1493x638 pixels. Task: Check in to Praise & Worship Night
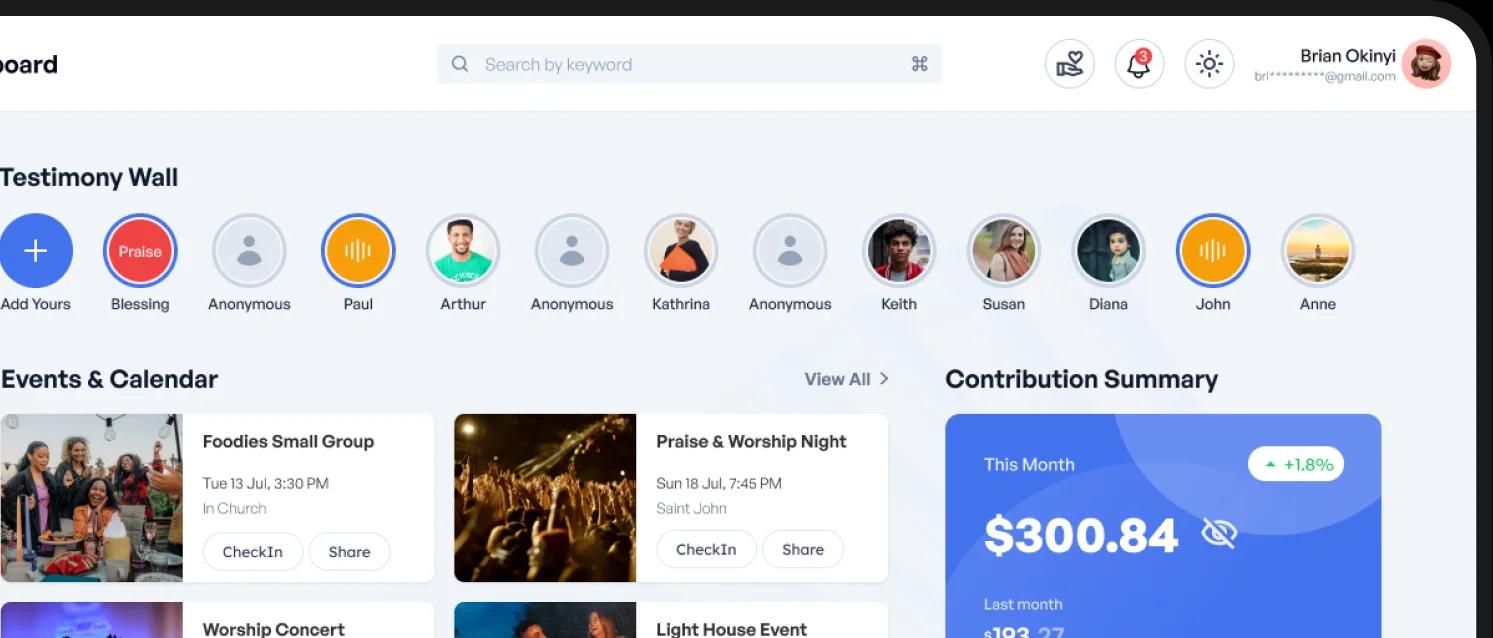coord(706,549)
